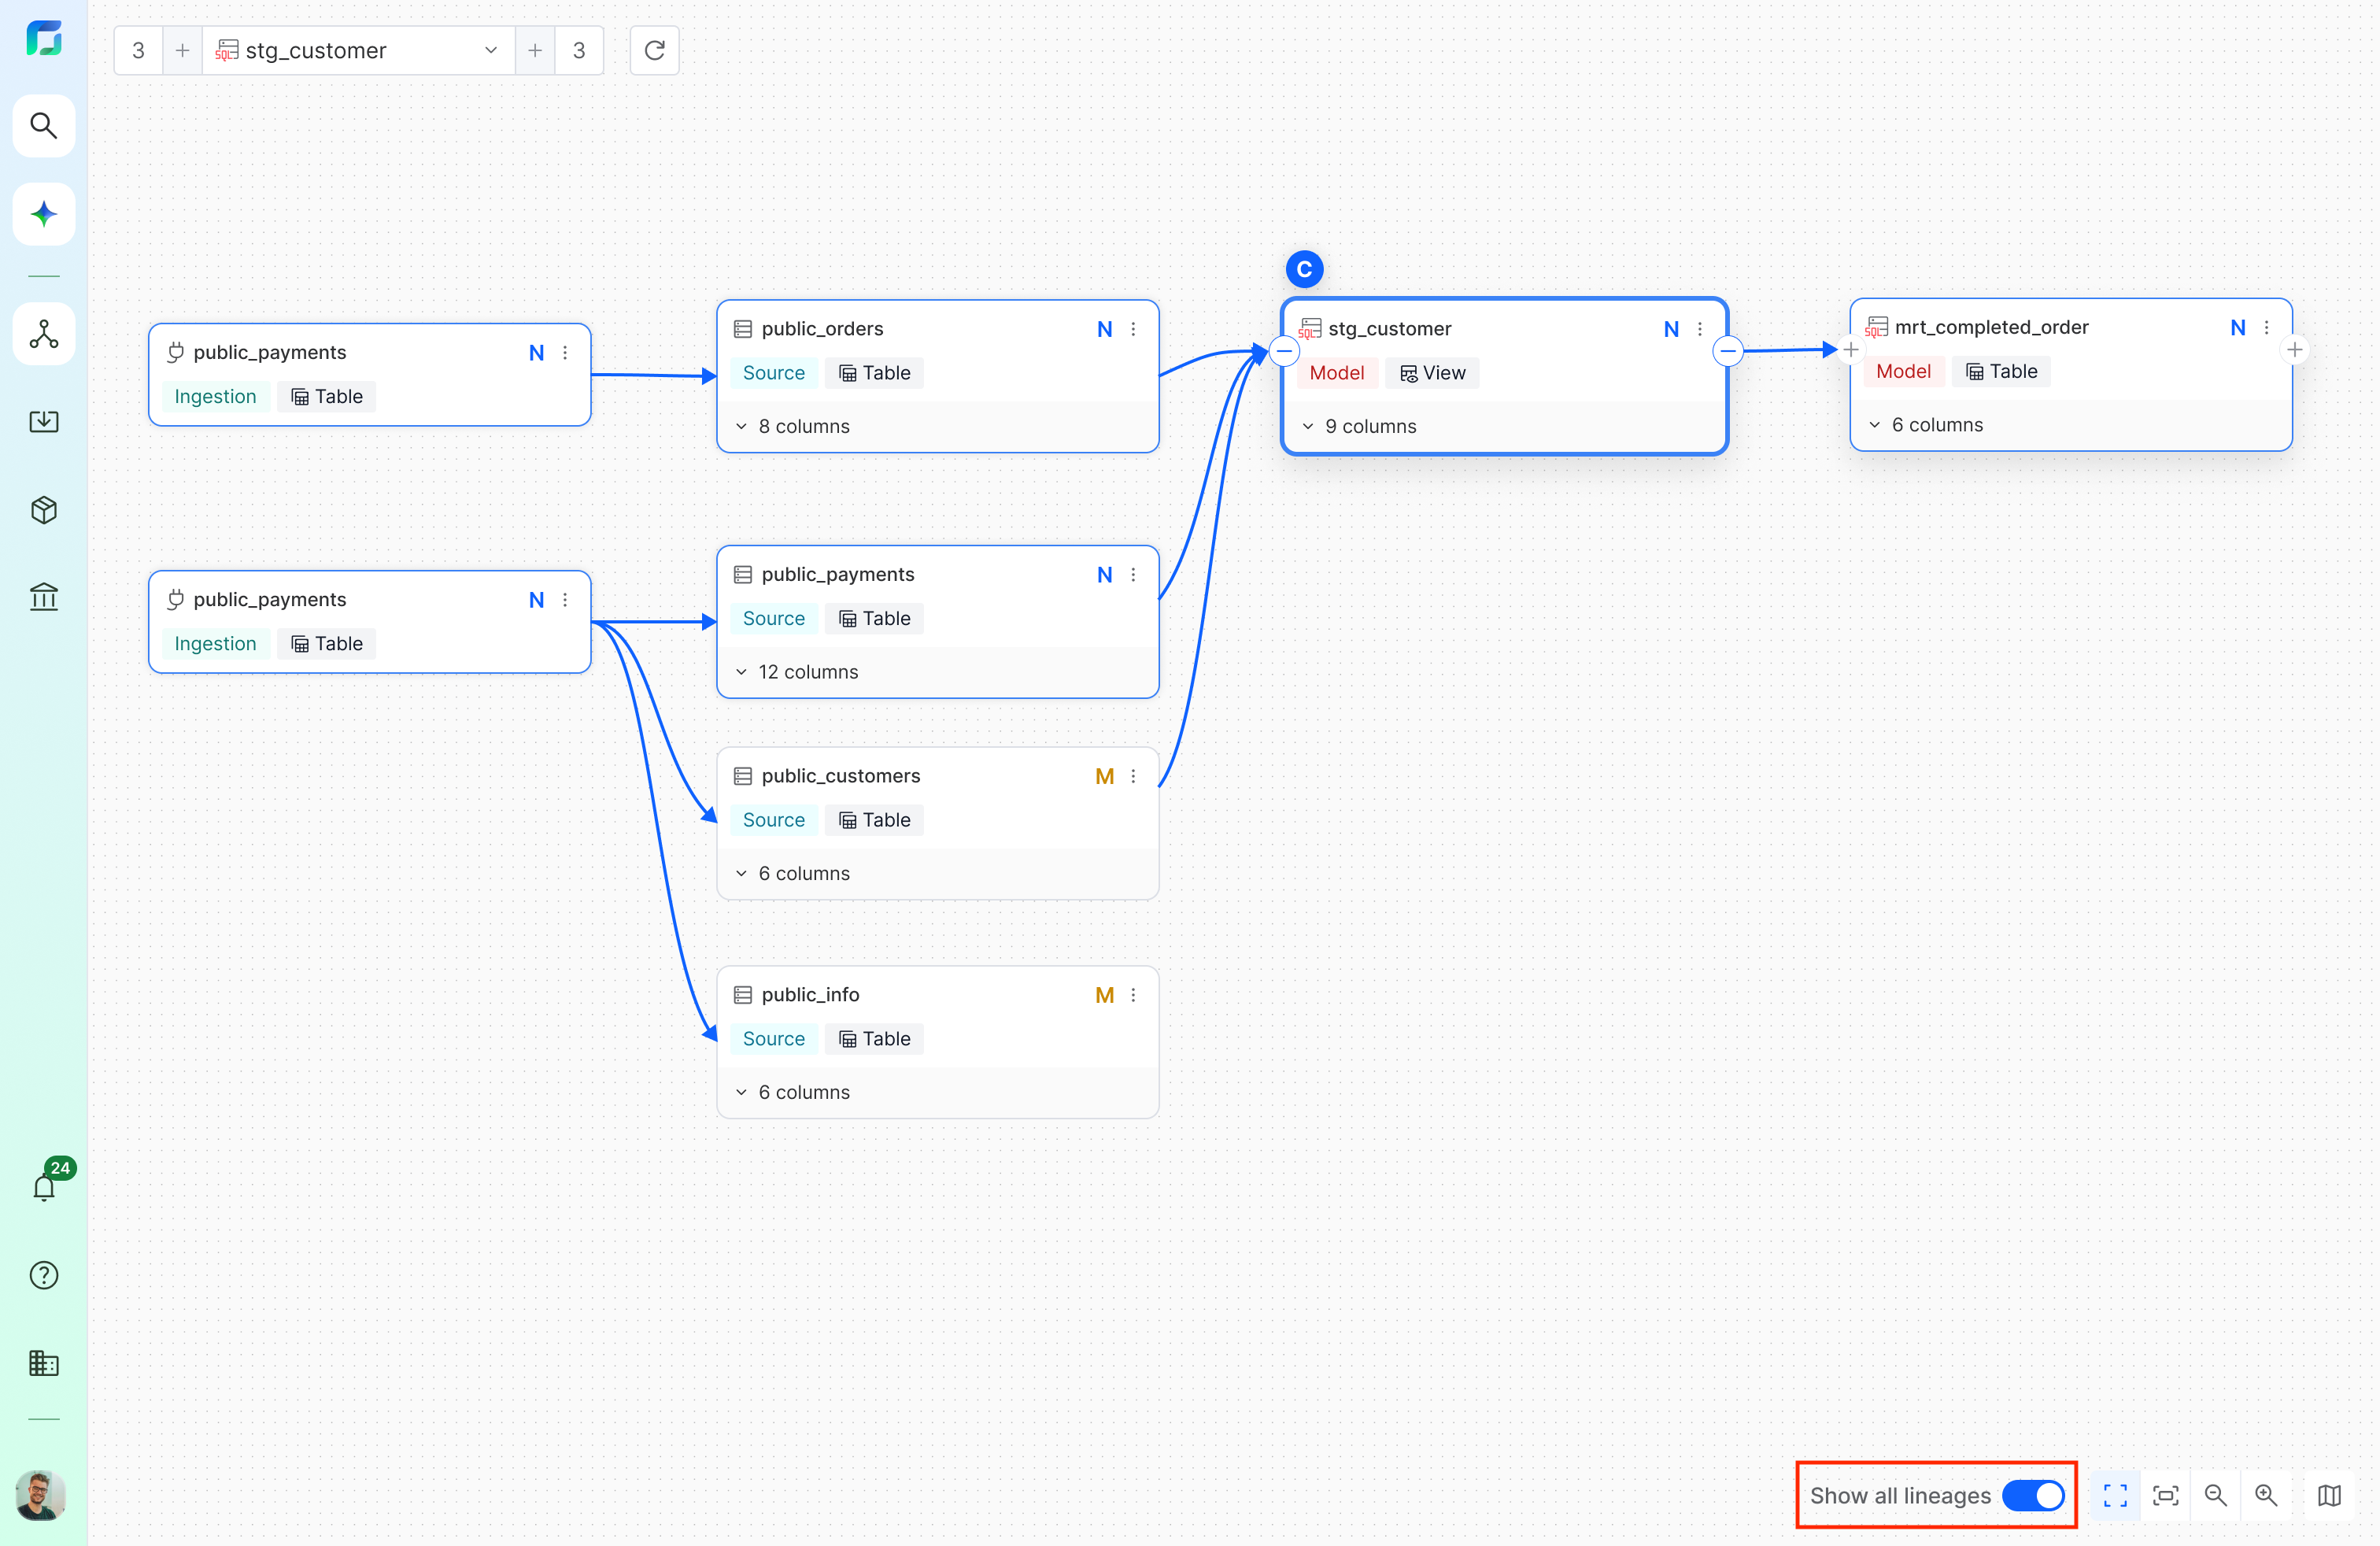Click the user profile avatar
The image size is (2380, 1546).
(41, 1496)
